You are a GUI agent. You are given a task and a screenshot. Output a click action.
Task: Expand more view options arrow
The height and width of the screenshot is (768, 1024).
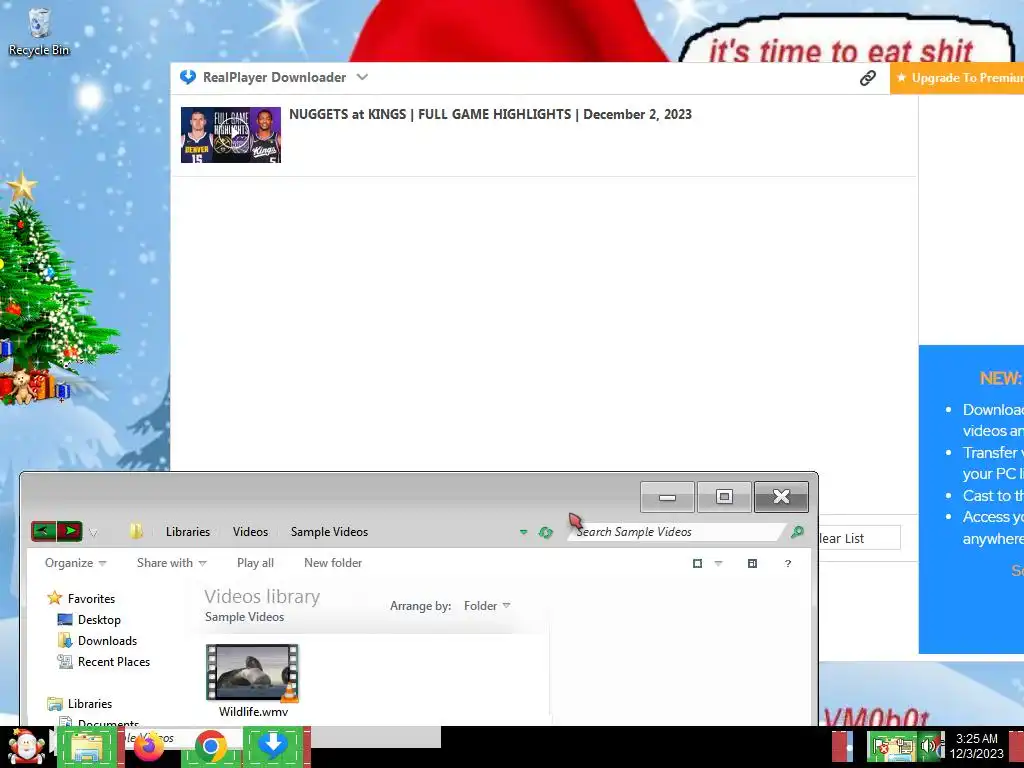[718, 563]
